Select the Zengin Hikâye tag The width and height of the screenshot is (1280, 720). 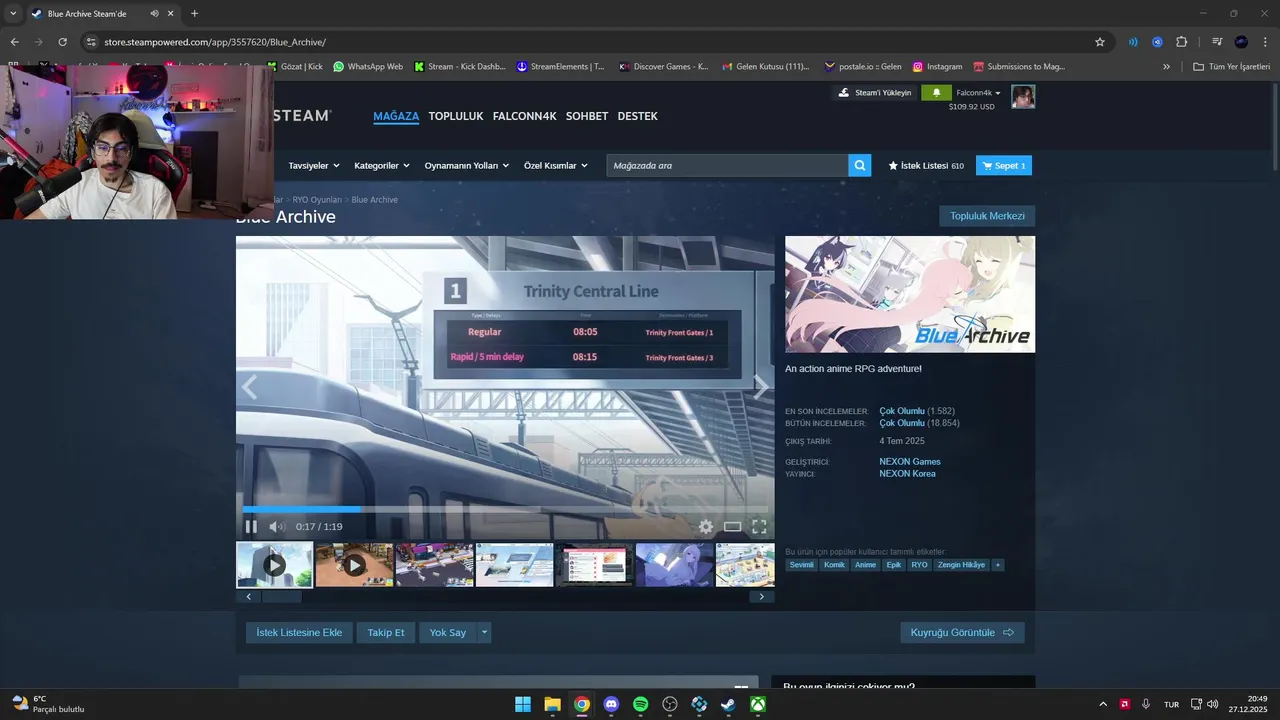point(961,565)
